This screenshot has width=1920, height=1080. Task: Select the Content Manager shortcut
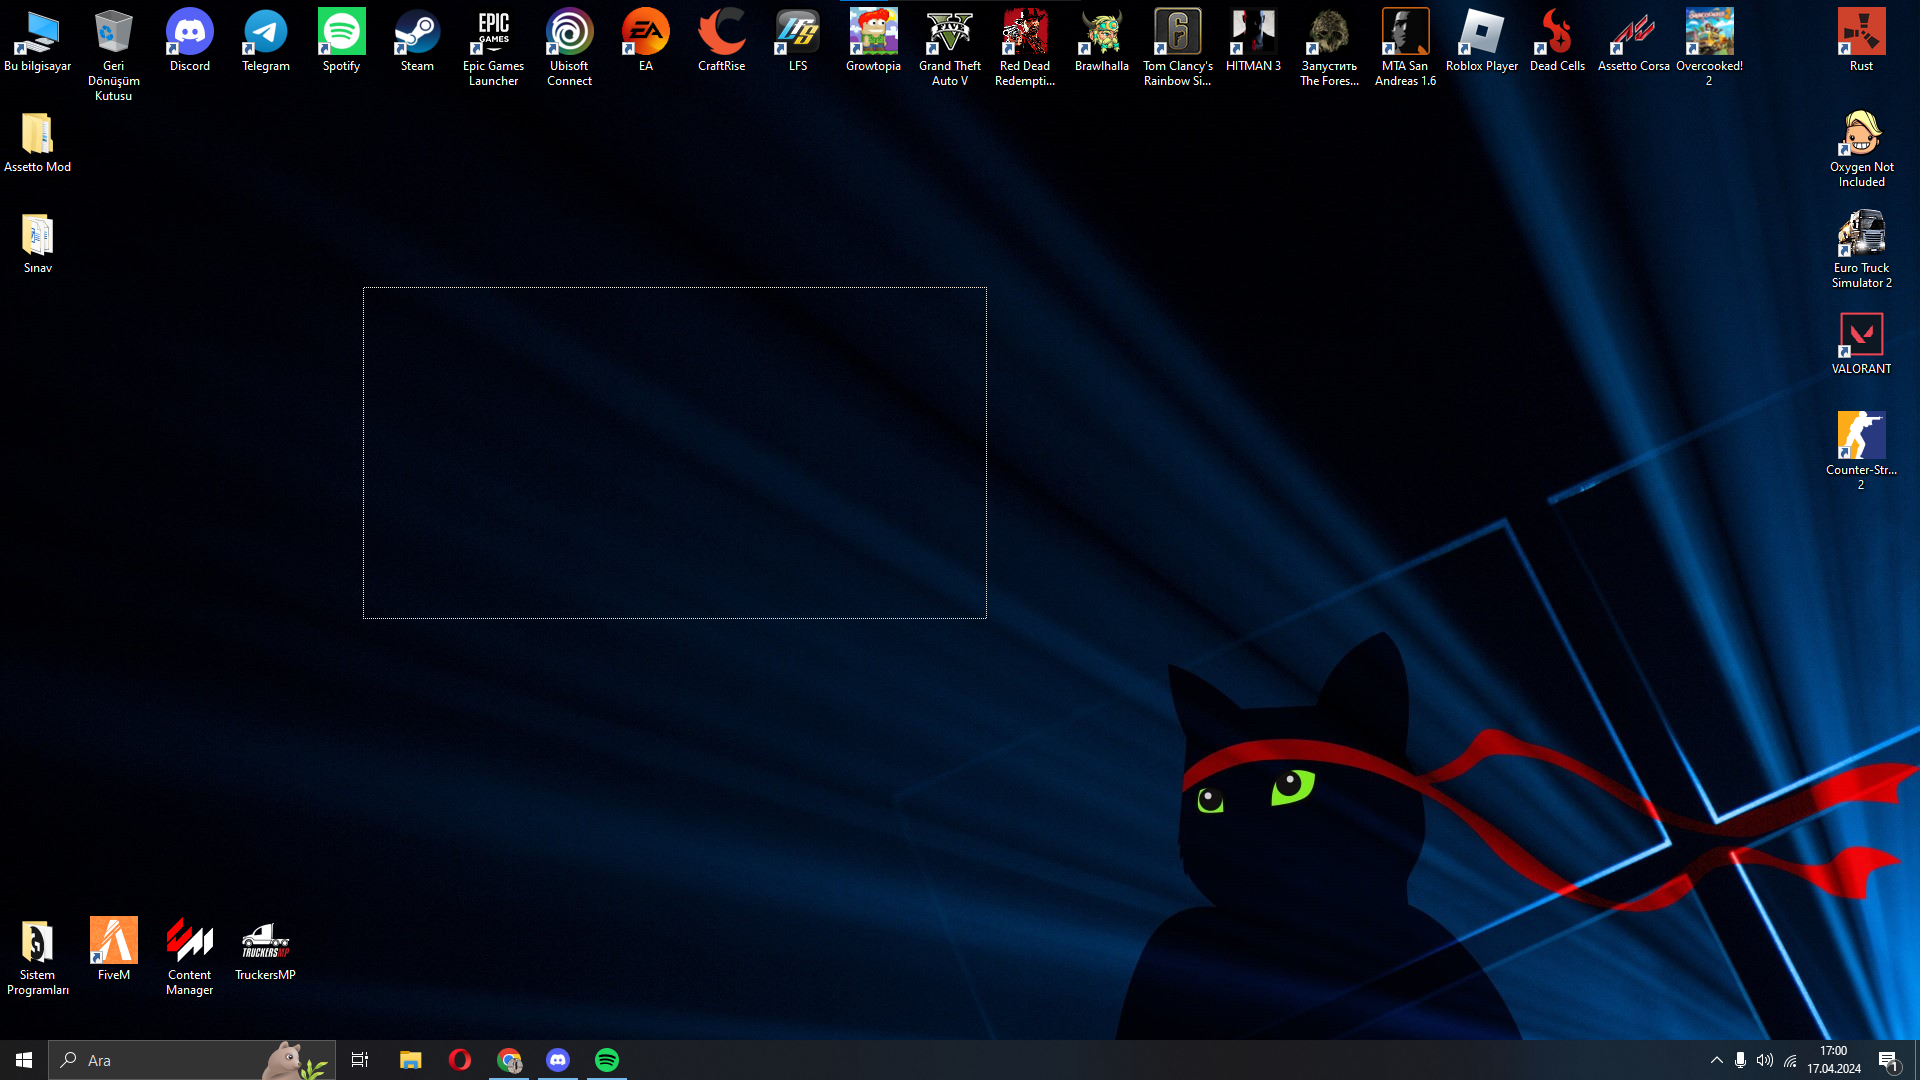(x=190, y=957)
